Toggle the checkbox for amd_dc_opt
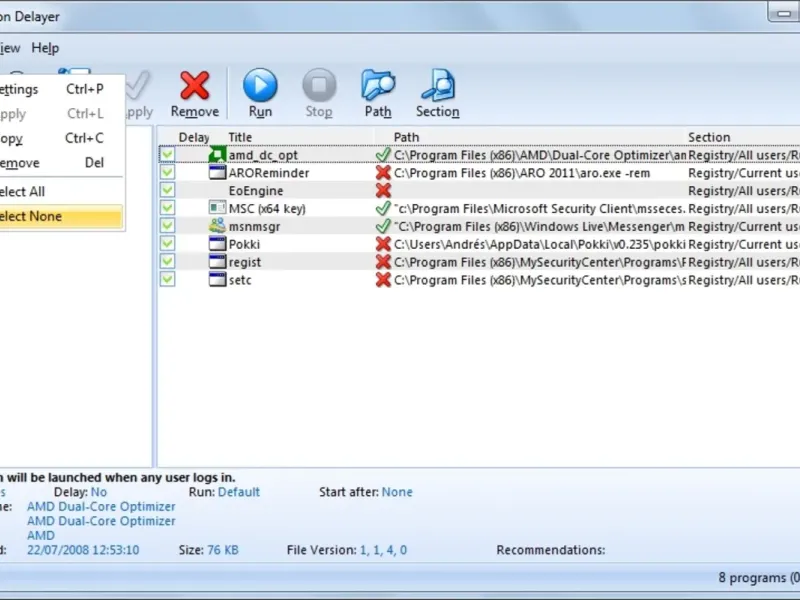Screen dimensions: 800x600 167,154
